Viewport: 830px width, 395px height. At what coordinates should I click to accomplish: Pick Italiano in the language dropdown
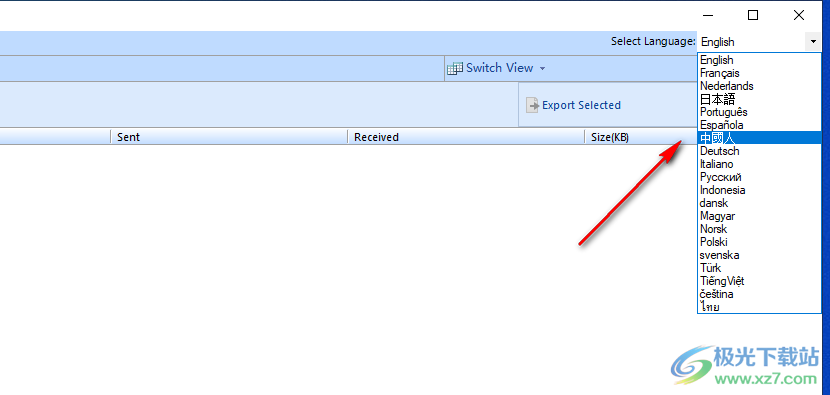759,164
